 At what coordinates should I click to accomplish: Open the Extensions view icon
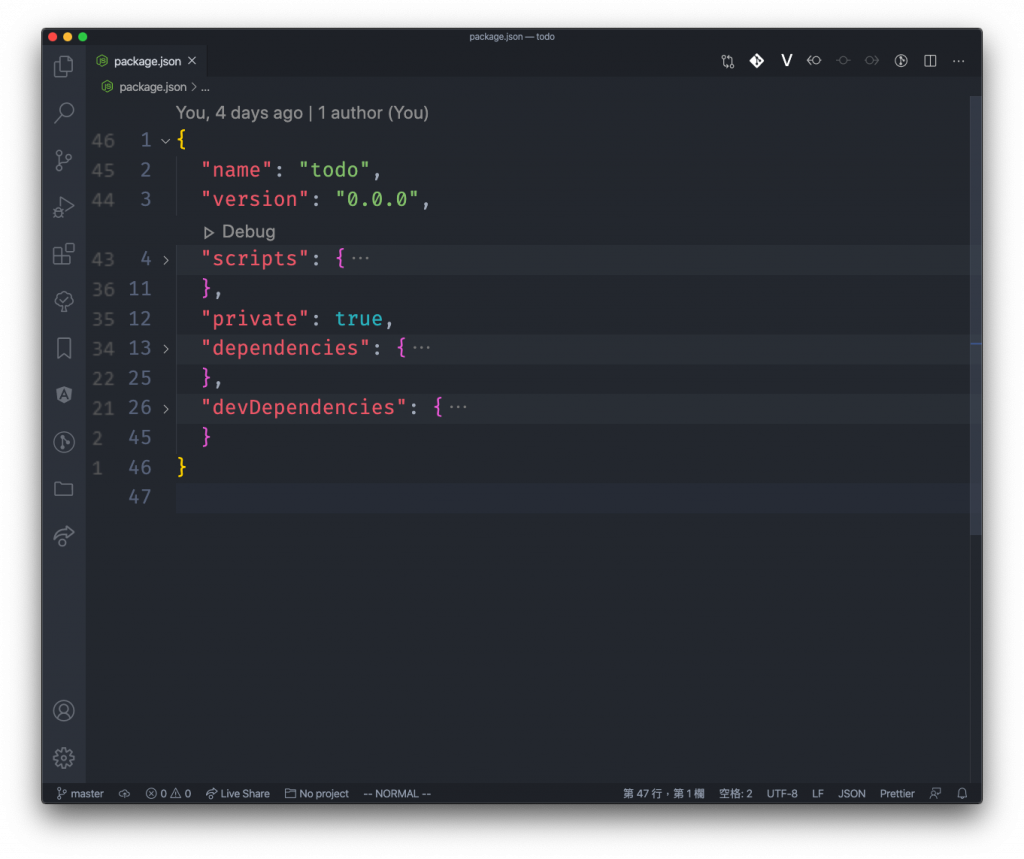pos(63,254)
